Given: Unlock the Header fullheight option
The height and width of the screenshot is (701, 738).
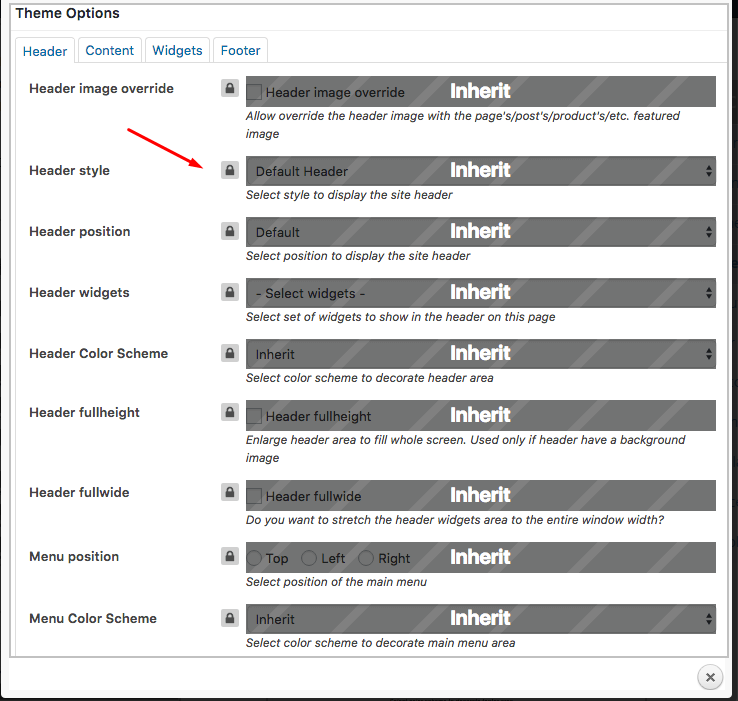Looking at the screenshot, I should [230, 412].
